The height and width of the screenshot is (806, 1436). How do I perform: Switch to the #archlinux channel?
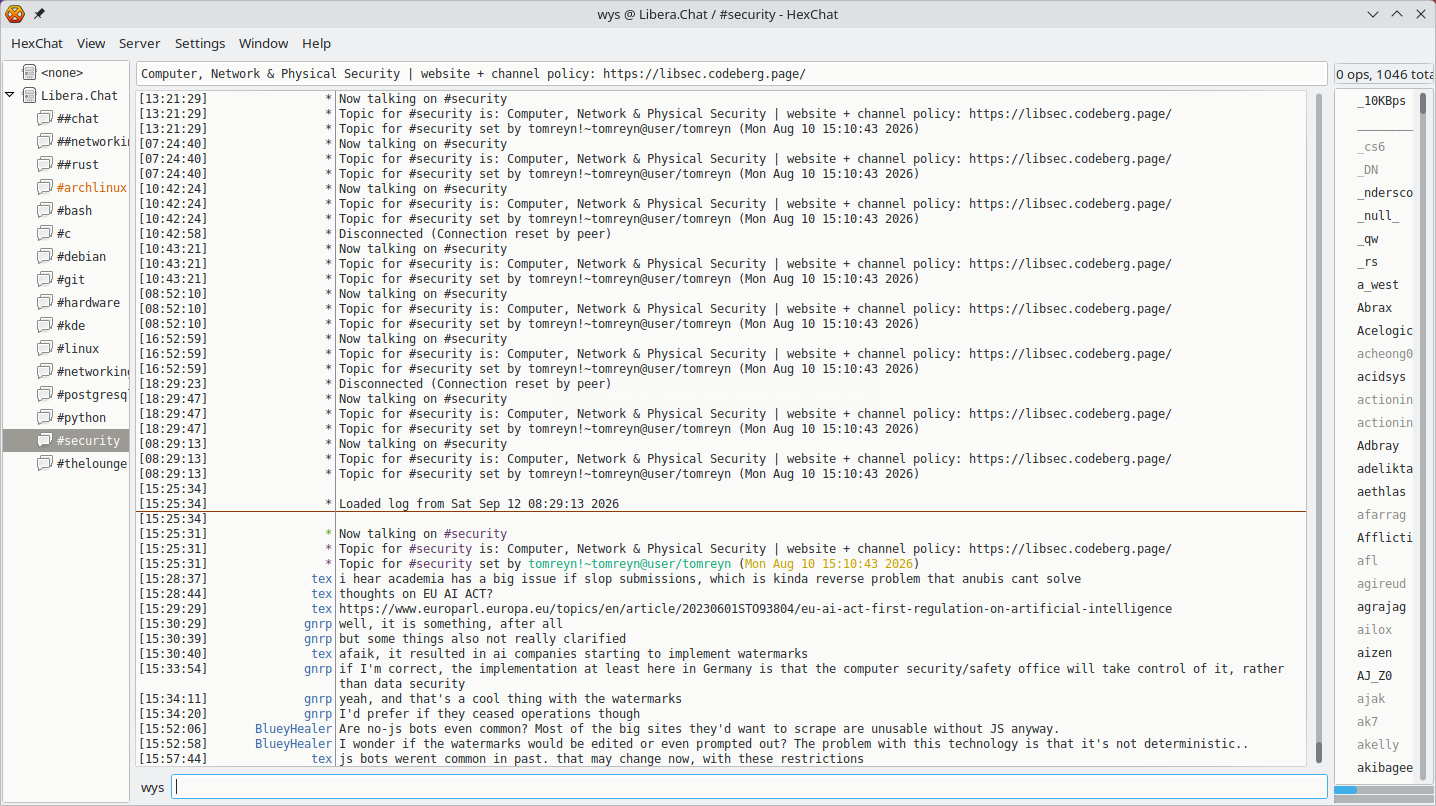(92, 187)
